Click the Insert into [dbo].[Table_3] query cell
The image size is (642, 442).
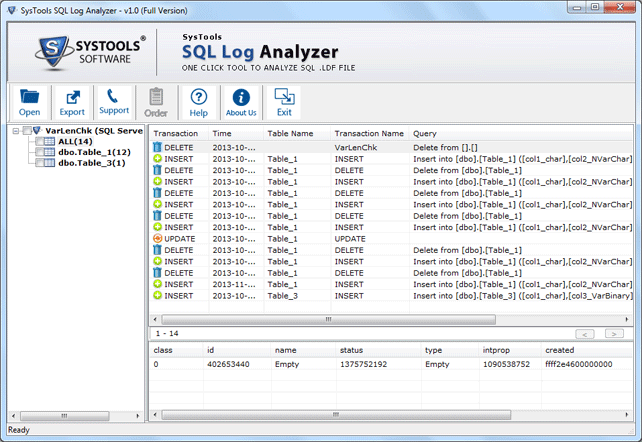coord(523,295)
